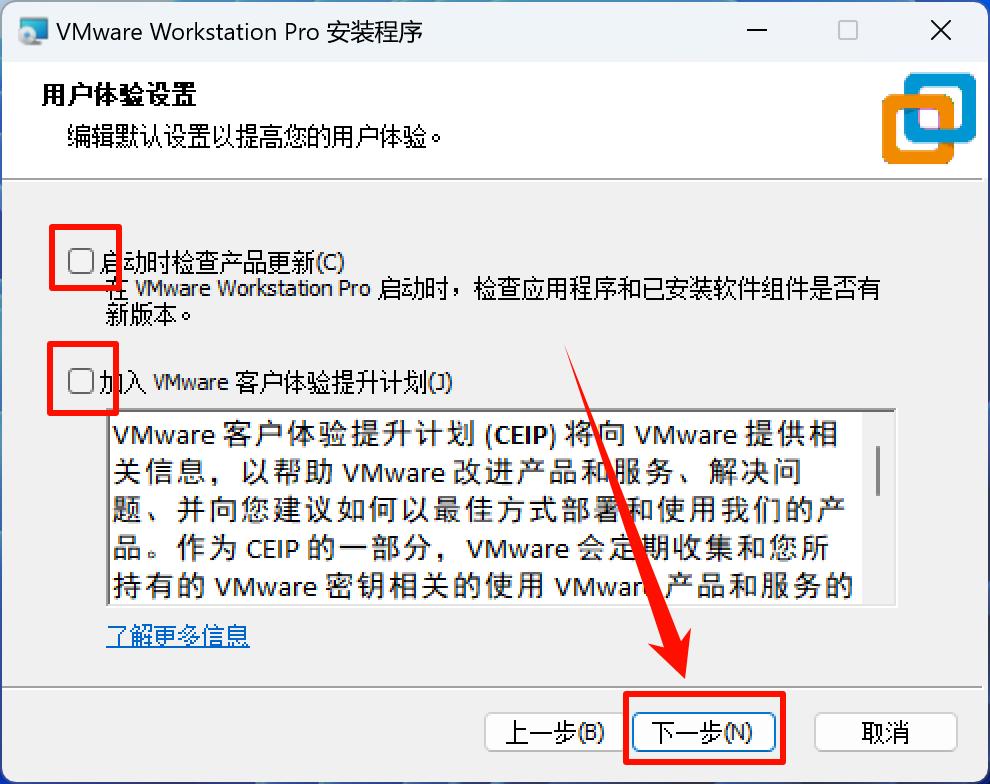Go back with 上一步(B) button
Screen dimensions: 990x784
pyautogui.click(x=554, y=732)
